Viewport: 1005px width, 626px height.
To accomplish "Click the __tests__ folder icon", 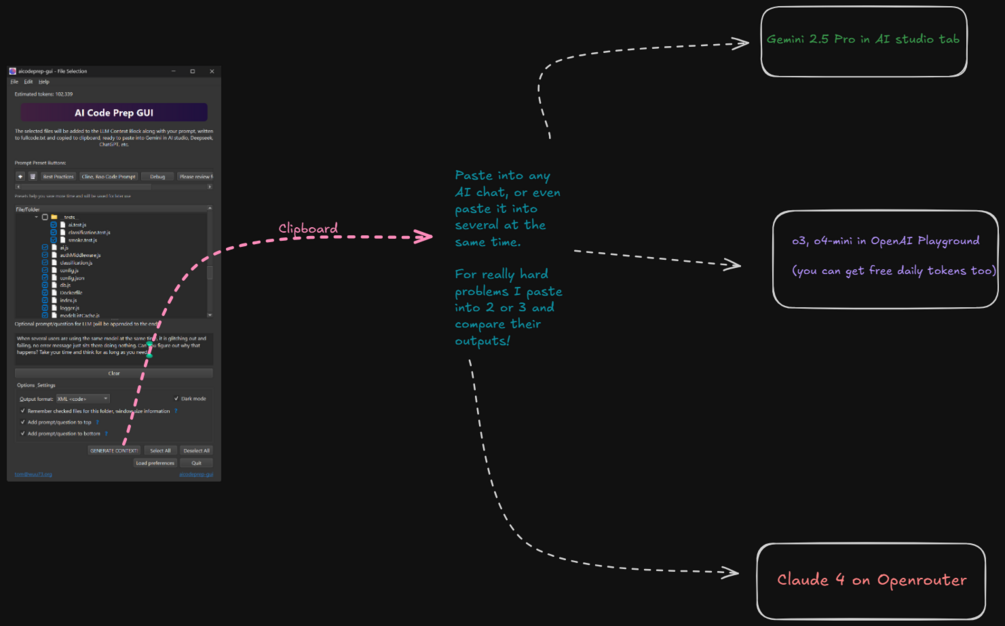I will [x=54, y=217].
